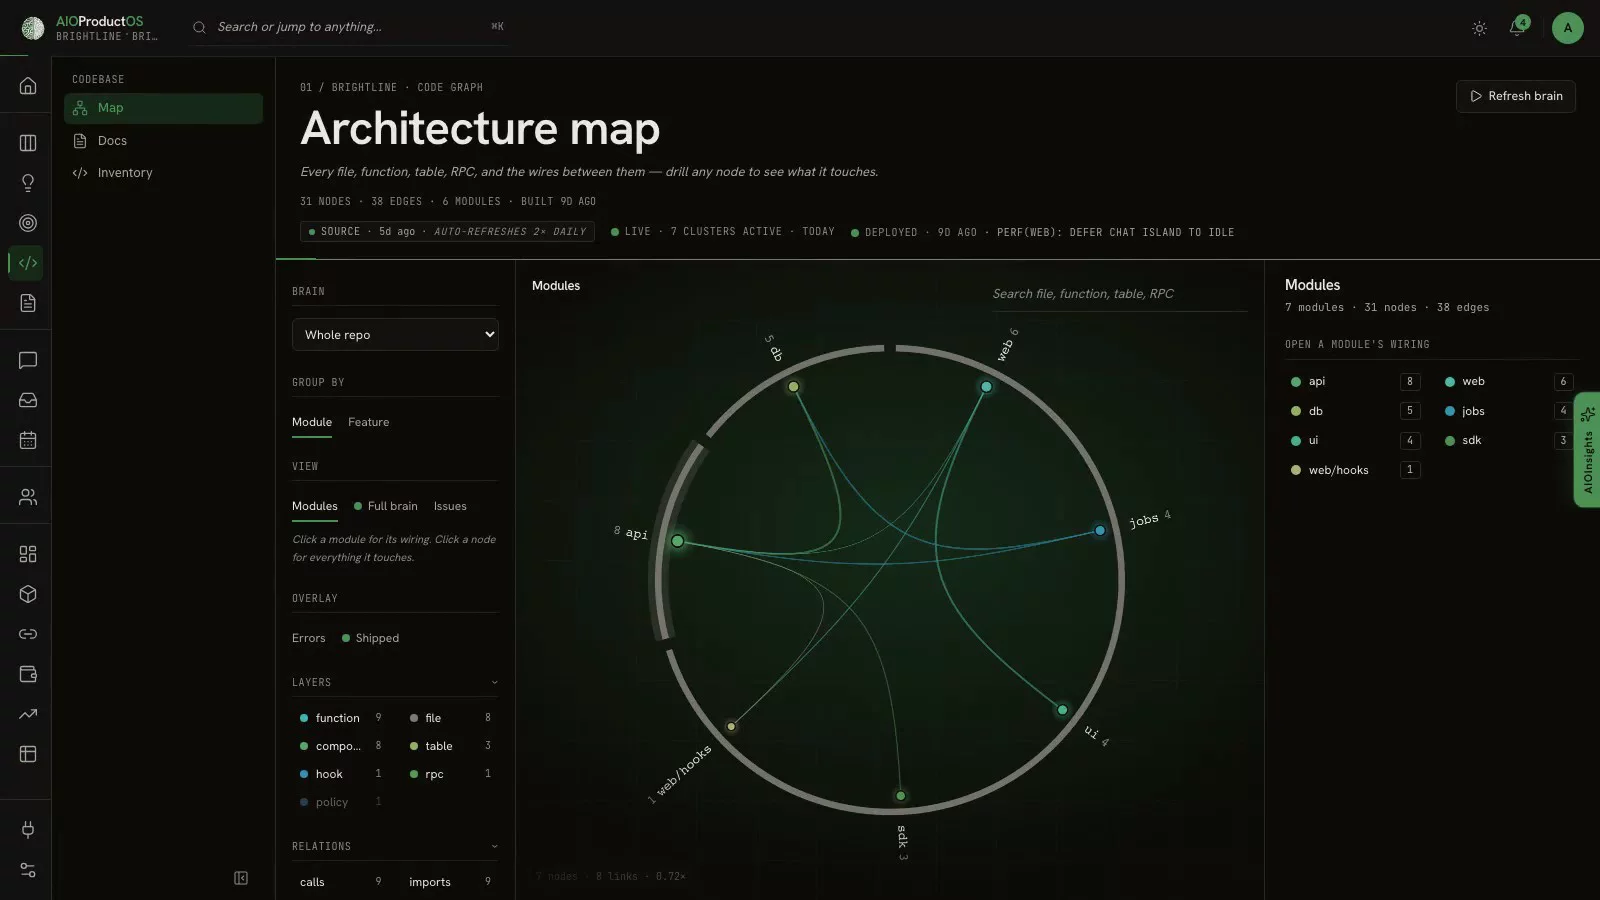1600x900 pixels.
Task: Open the db module's wiring
Action: [x=1355, y=411]
